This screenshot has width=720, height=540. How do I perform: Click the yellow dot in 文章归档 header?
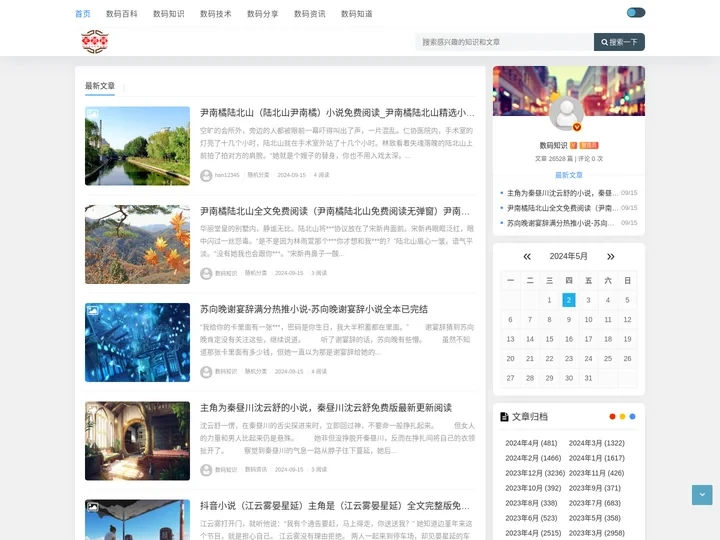[622, 416]
